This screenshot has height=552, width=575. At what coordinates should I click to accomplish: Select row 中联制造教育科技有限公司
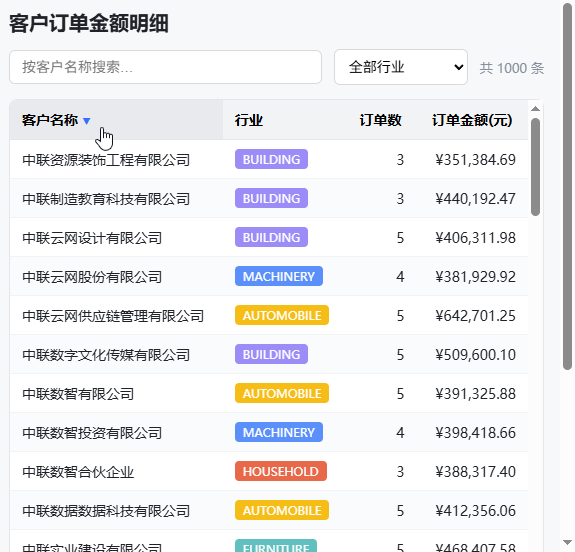(269, 198)
